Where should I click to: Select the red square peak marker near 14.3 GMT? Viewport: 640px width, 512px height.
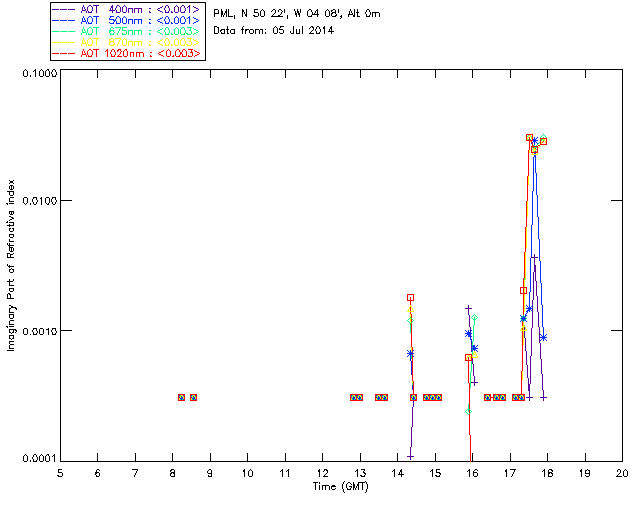pos(411,298)
